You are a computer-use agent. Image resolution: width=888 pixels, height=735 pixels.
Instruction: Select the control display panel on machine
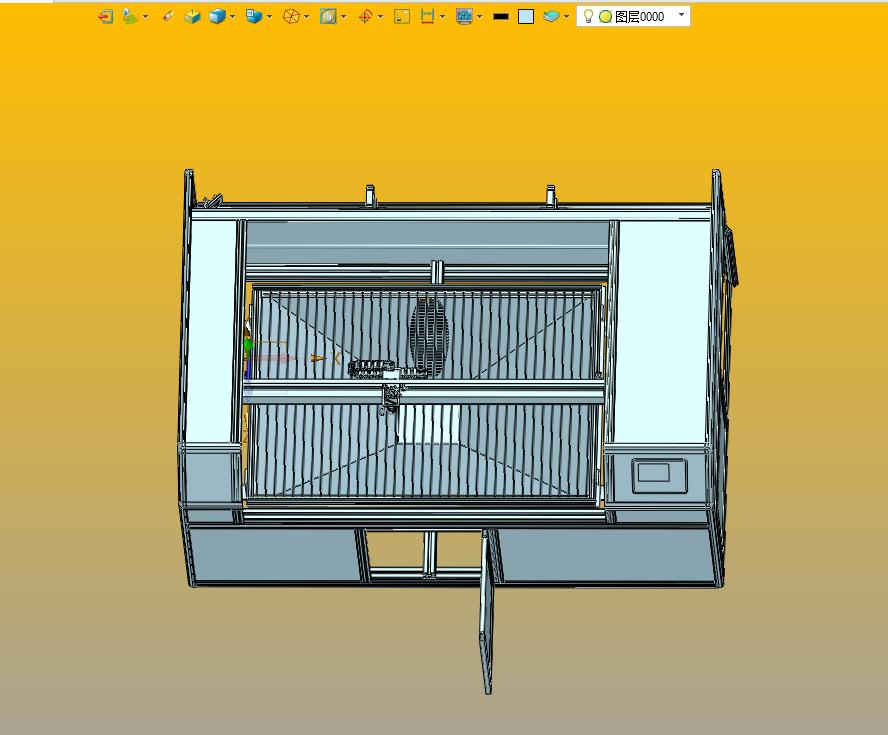pos(659,475)
